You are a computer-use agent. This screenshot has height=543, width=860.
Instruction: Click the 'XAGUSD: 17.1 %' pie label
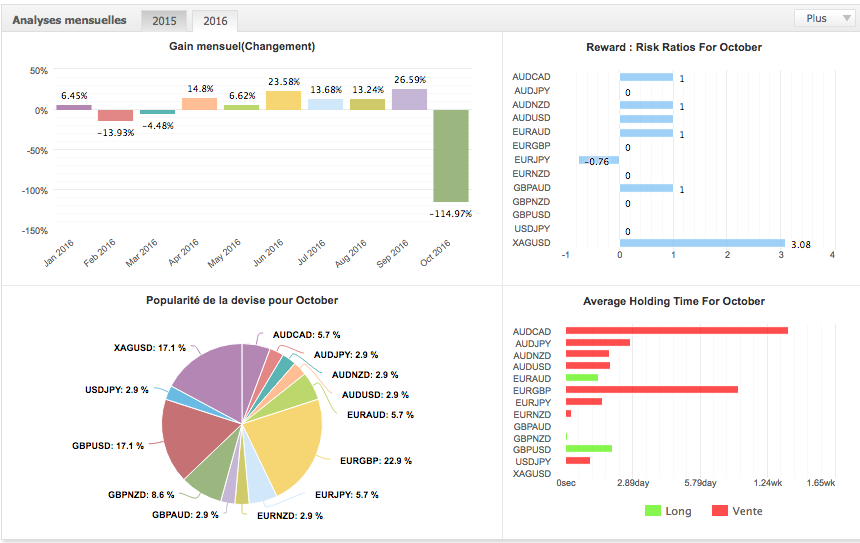[x=150, y=348]
